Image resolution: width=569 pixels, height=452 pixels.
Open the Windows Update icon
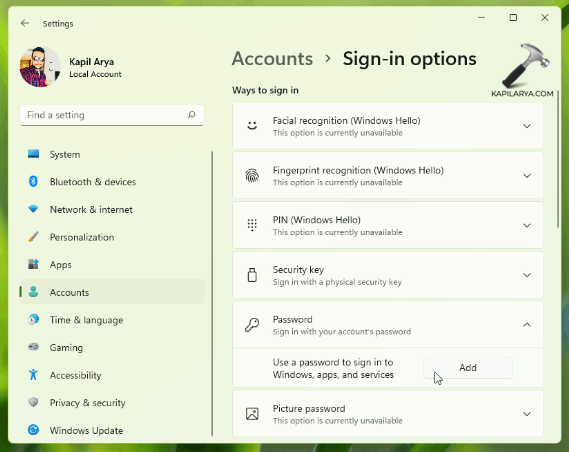pos(33,430)
